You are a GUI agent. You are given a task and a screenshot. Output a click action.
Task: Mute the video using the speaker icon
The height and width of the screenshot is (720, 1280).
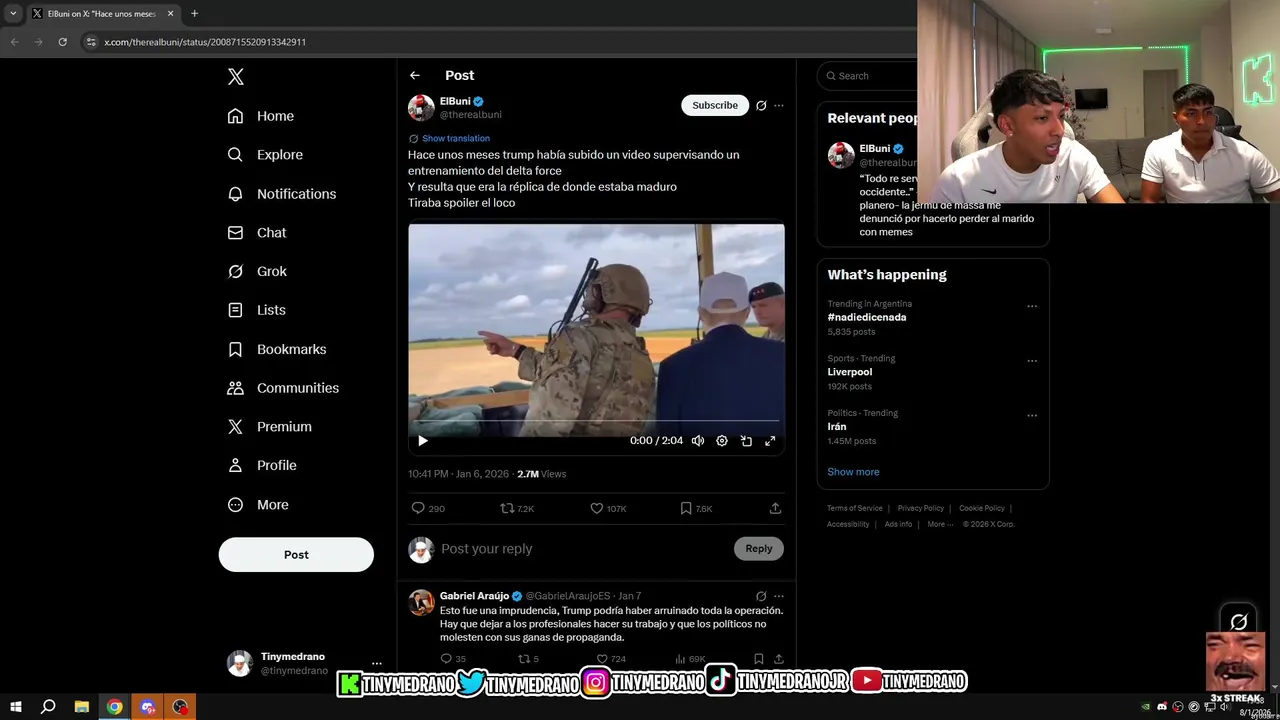(x=698, y=441)
